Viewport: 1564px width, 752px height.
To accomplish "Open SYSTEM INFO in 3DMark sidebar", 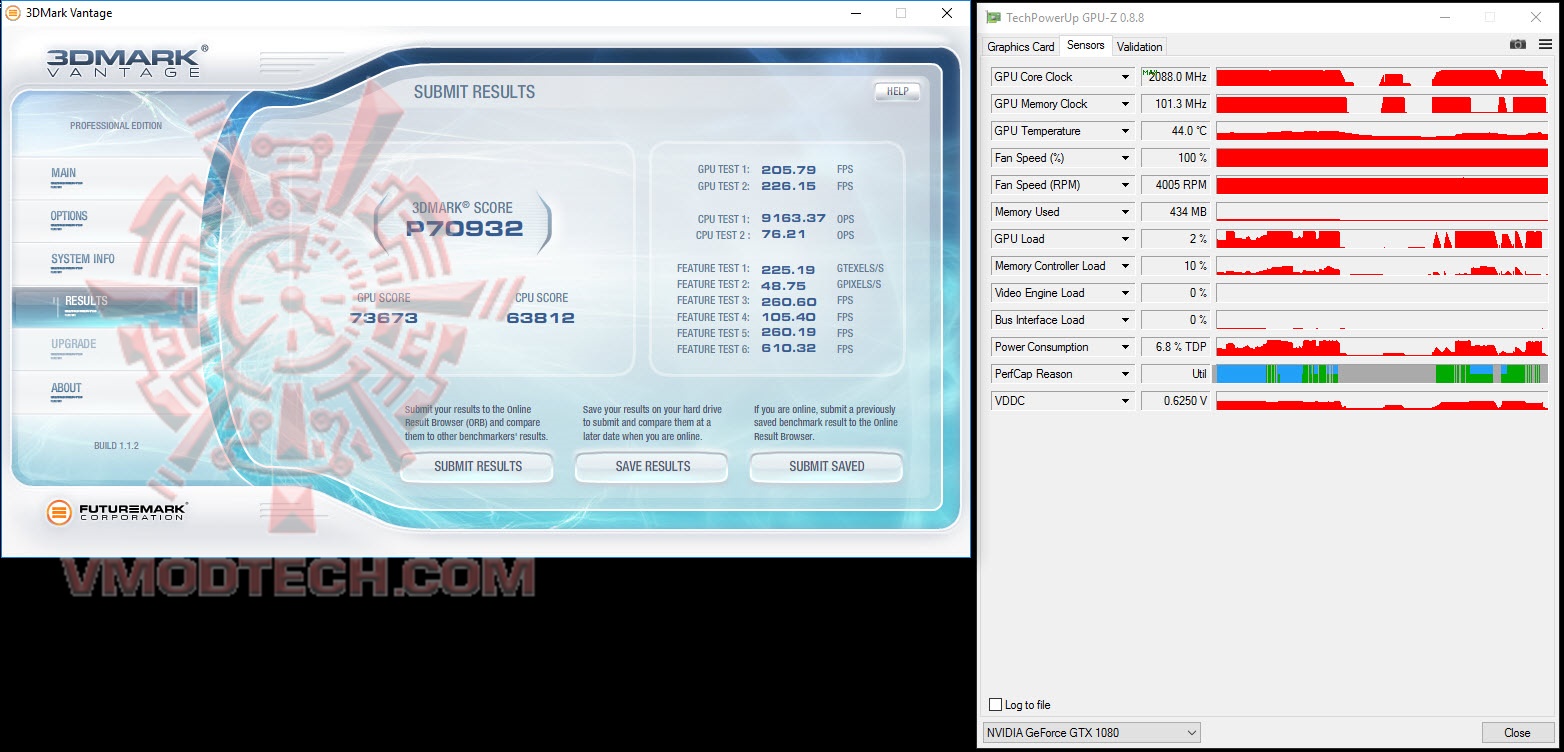I will coord(83,259).
